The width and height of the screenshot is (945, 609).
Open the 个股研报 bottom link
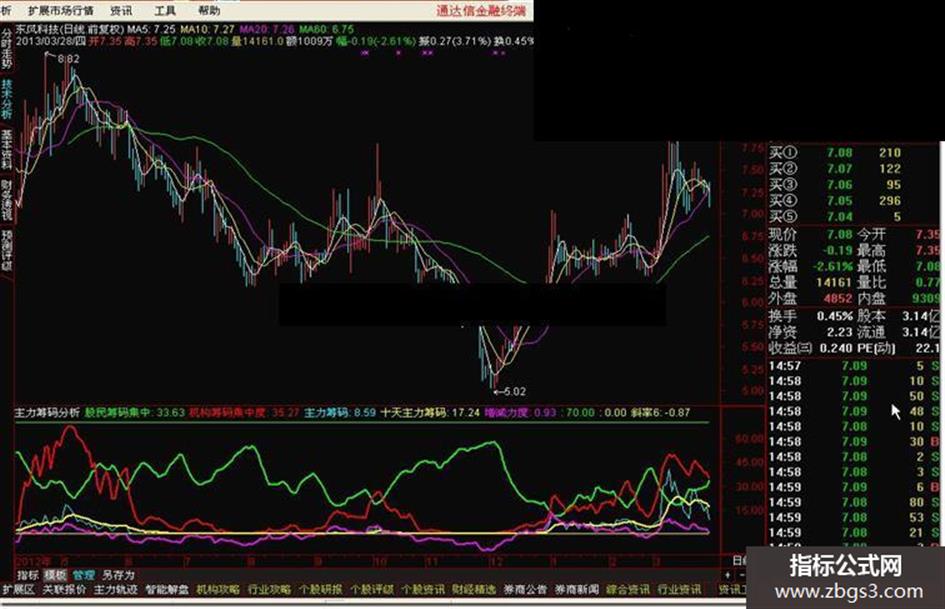[321, 589]
